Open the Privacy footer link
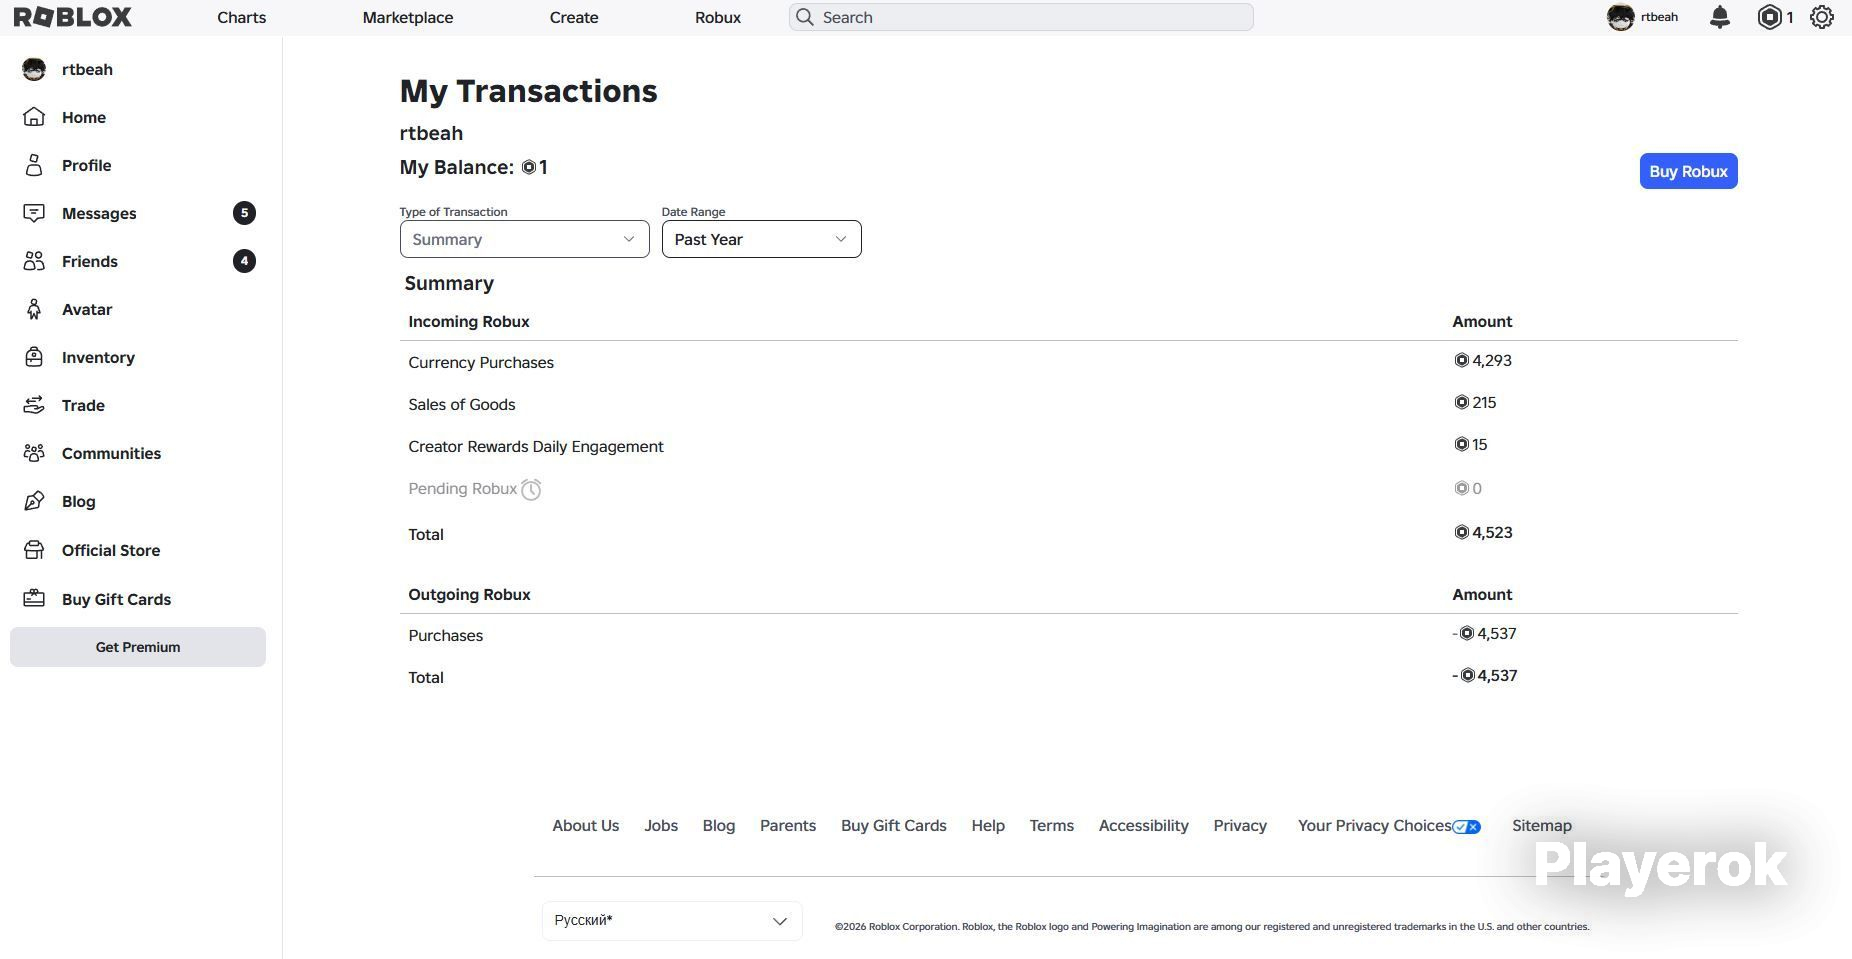 (1240, 826)
